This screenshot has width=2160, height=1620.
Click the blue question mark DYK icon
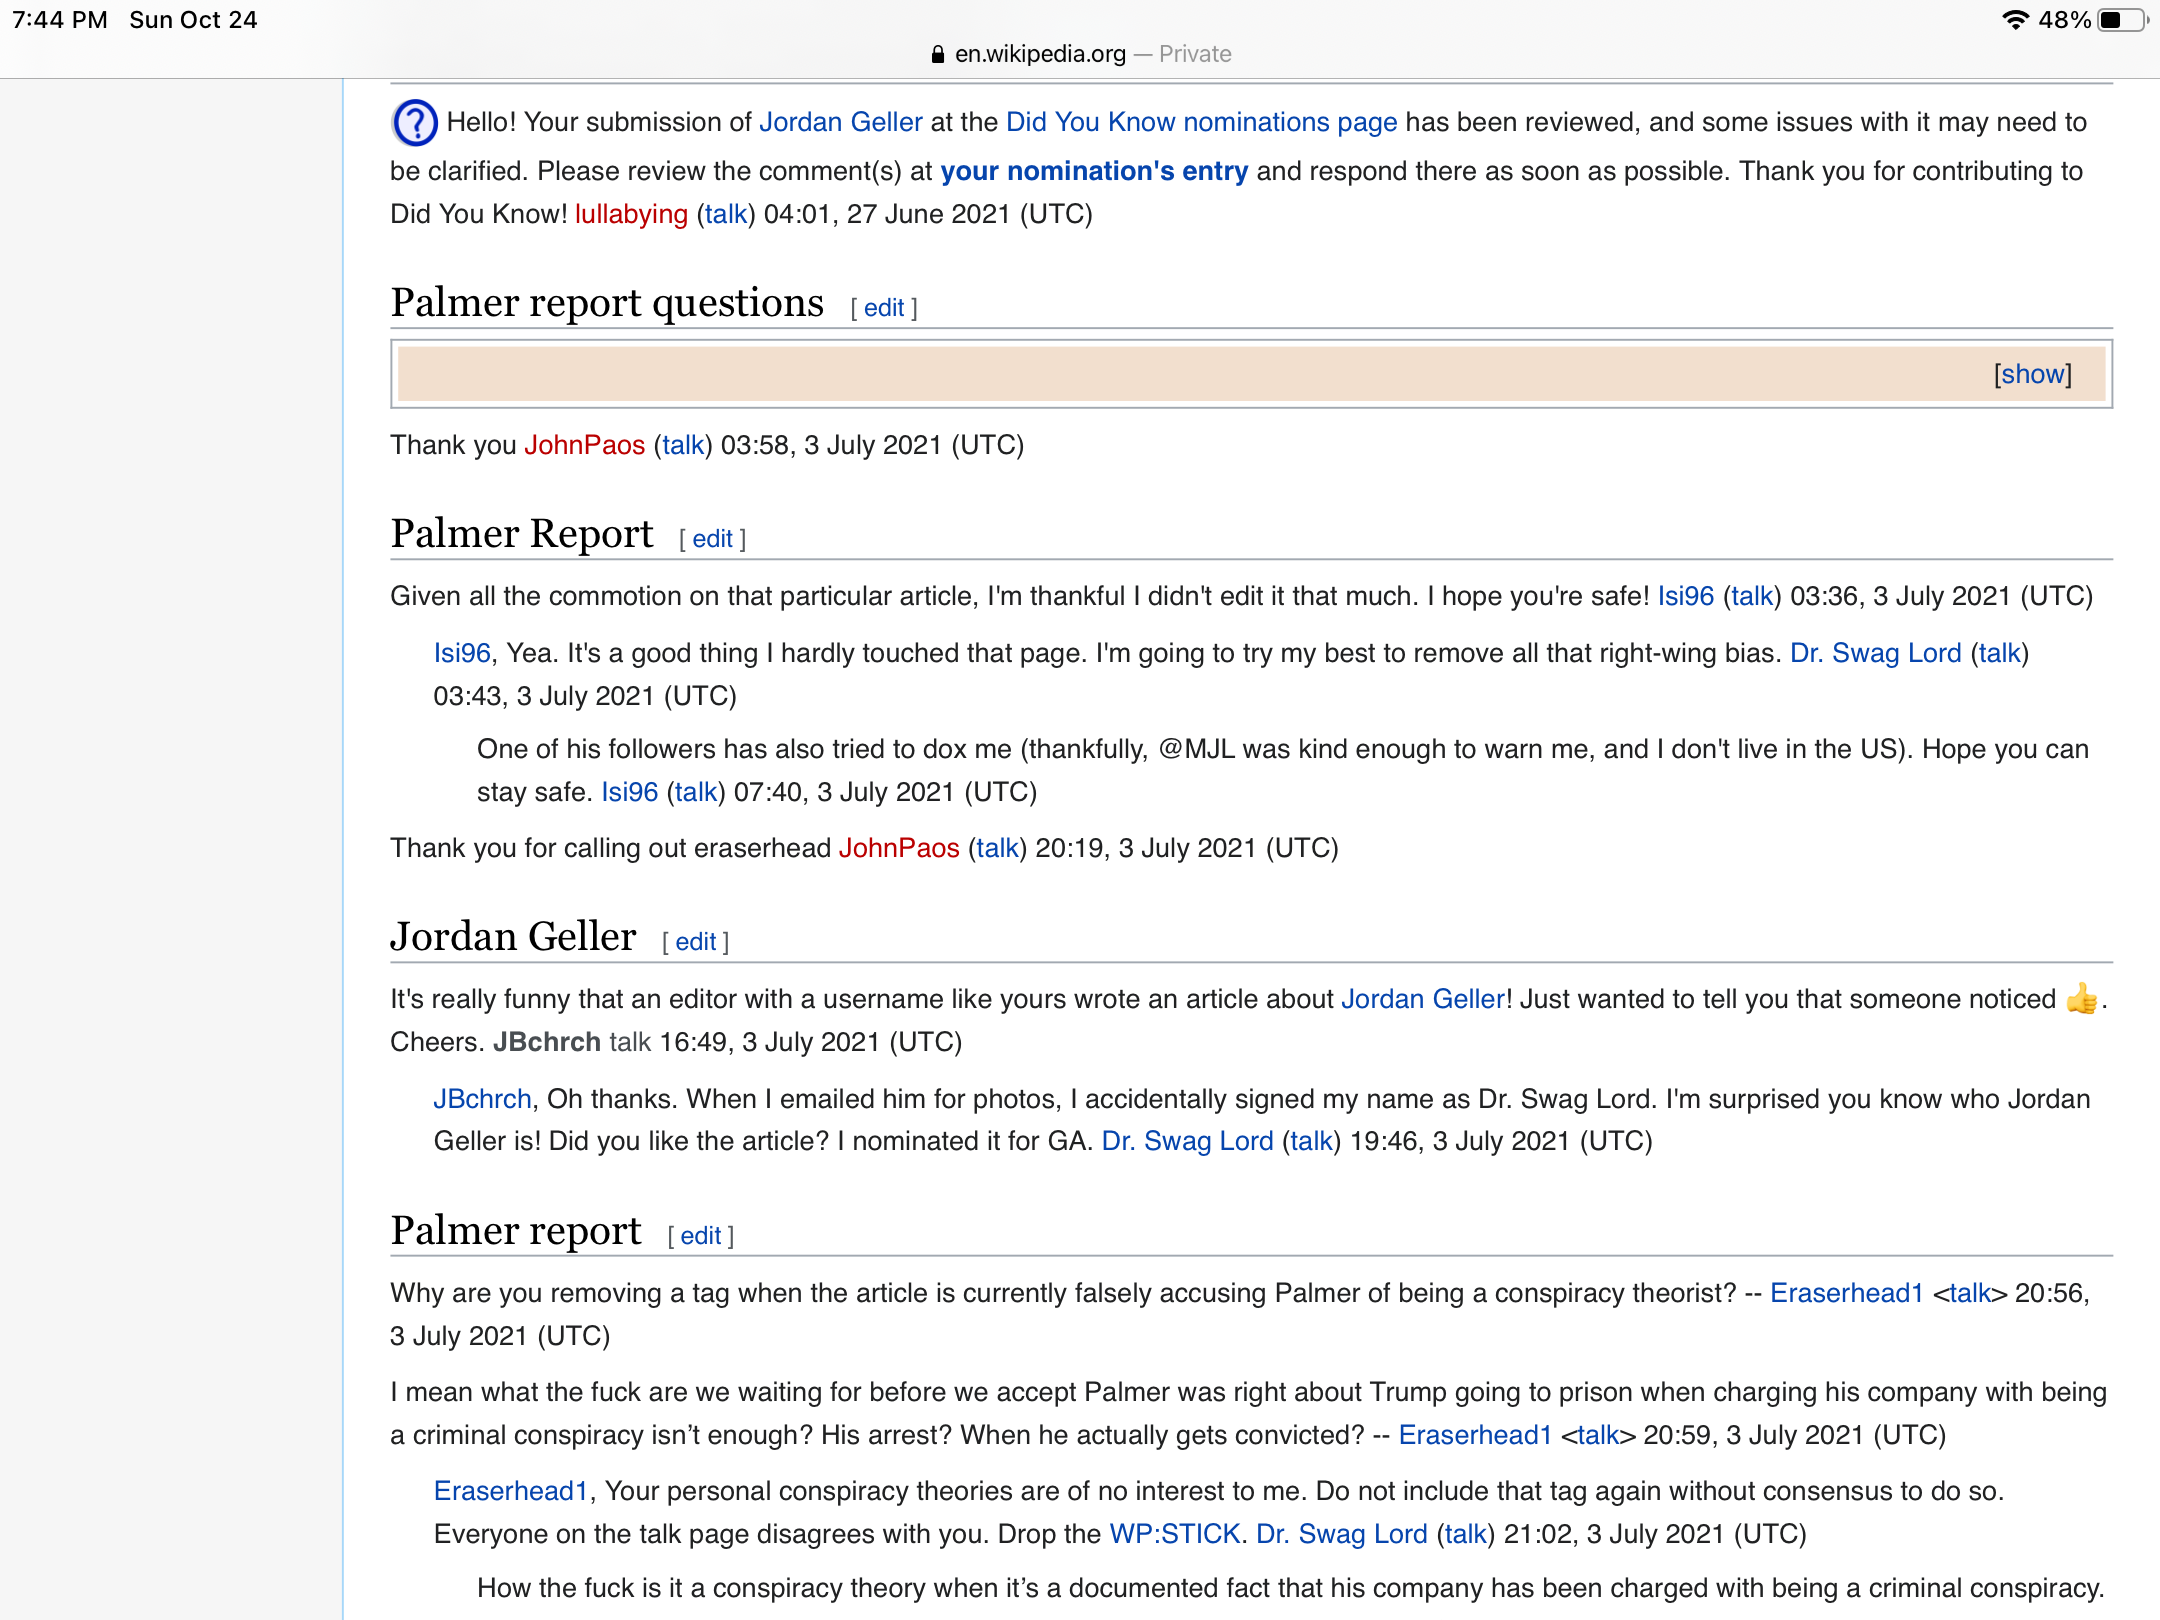(x=414, y=123)
